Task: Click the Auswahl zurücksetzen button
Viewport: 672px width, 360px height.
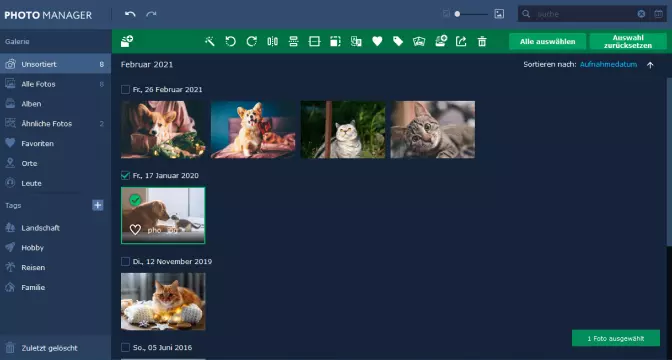Action: (628, 42)
